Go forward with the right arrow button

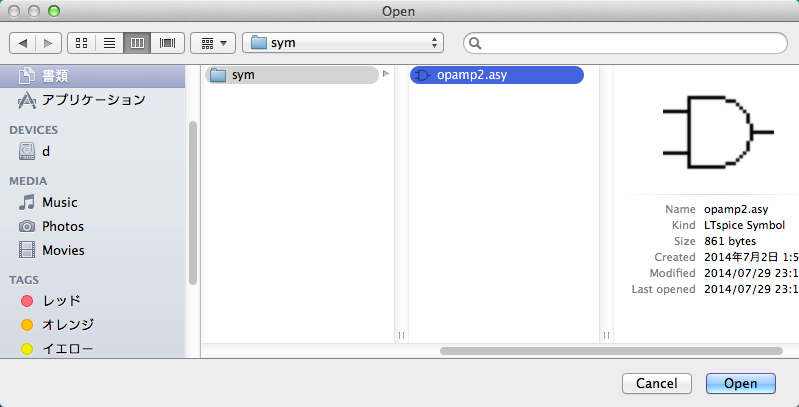click(48, 43)
